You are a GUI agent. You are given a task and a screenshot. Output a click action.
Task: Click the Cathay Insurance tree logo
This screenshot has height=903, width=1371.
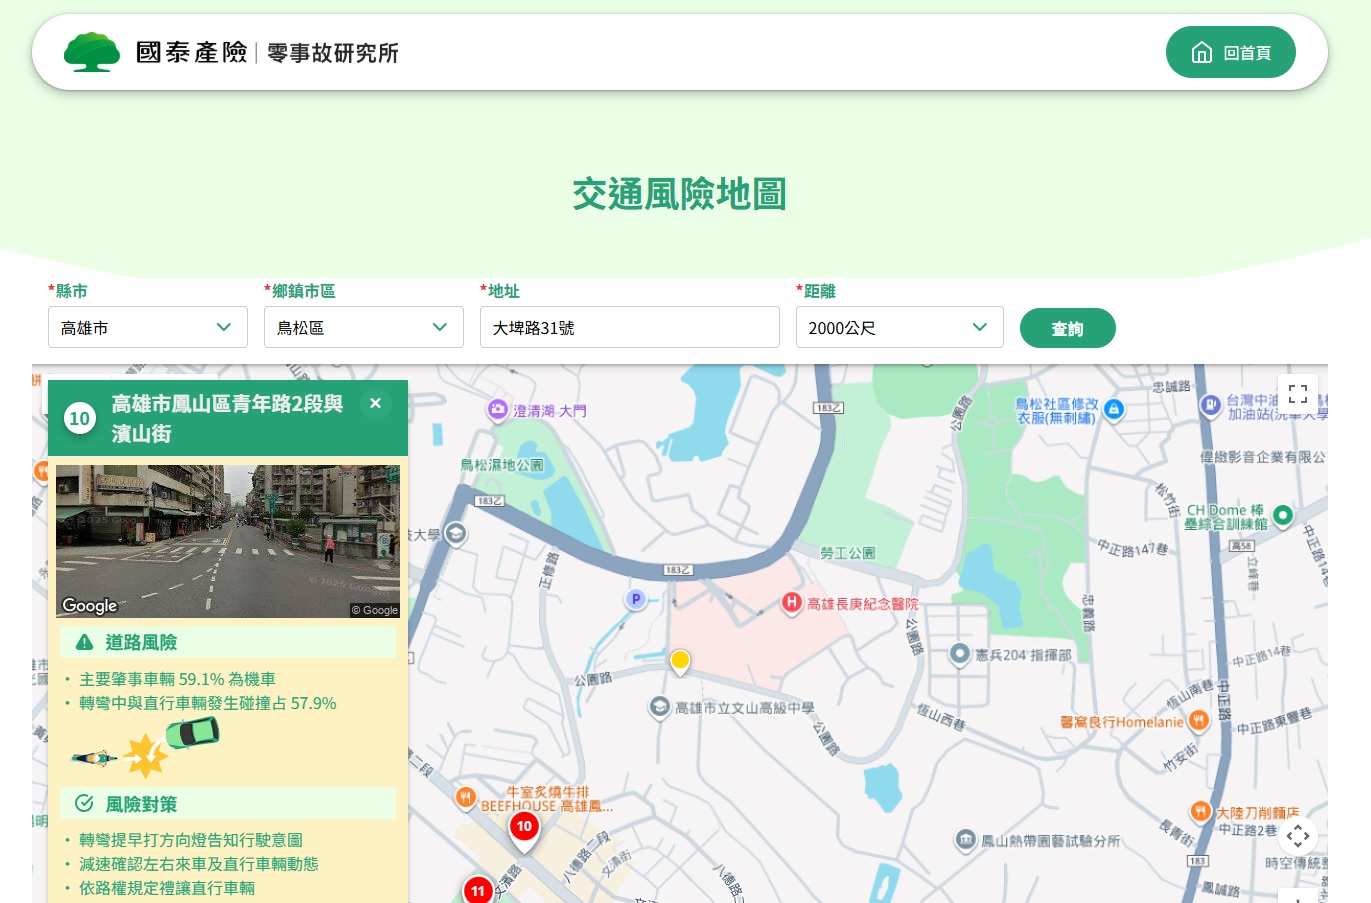tap(91, 53)
